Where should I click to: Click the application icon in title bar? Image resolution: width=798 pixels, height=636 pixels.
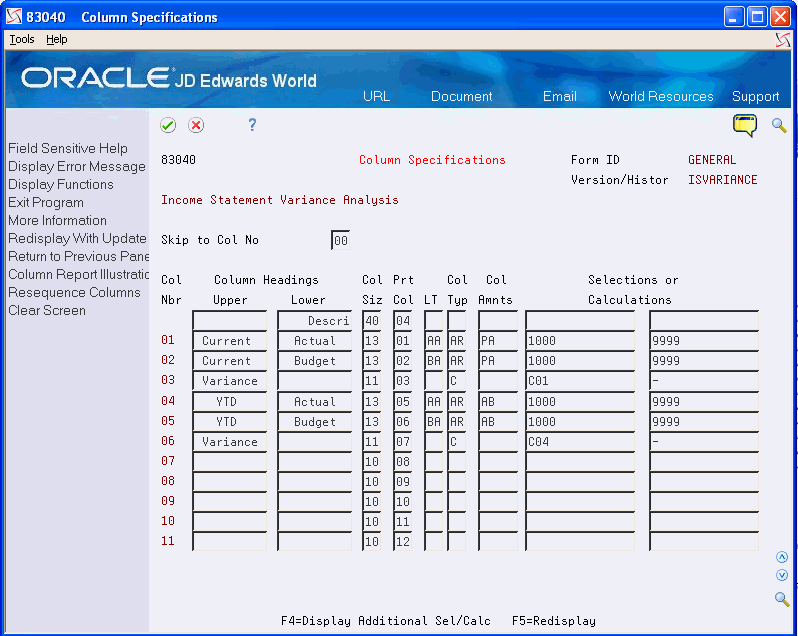14,17
